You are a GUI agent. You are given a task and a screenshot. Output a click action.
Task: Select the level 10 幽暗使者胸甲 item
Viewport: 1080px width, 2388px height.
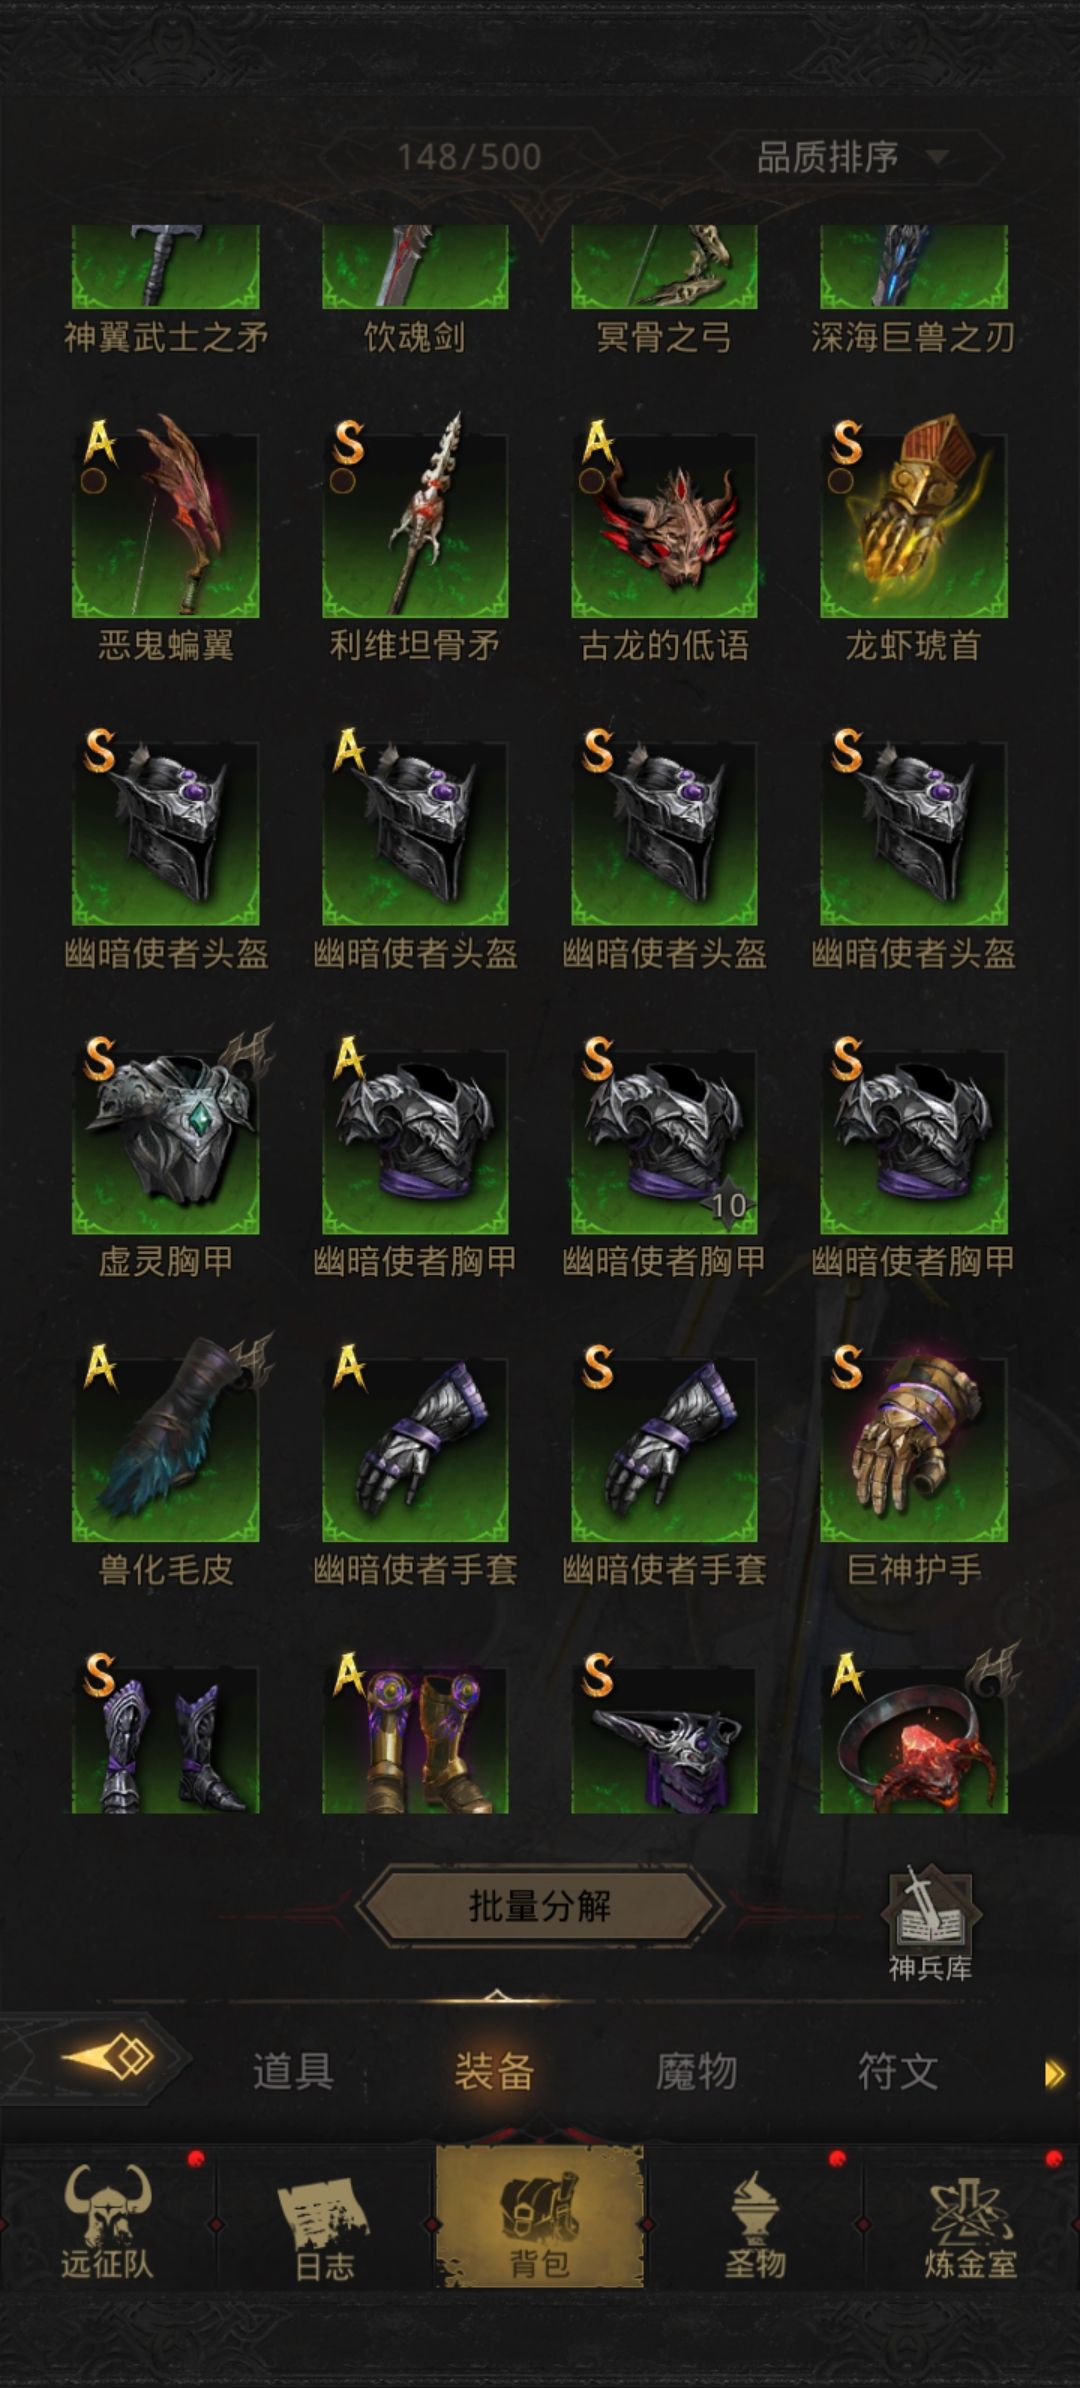pyautogui.click(x=664, y=1141)
